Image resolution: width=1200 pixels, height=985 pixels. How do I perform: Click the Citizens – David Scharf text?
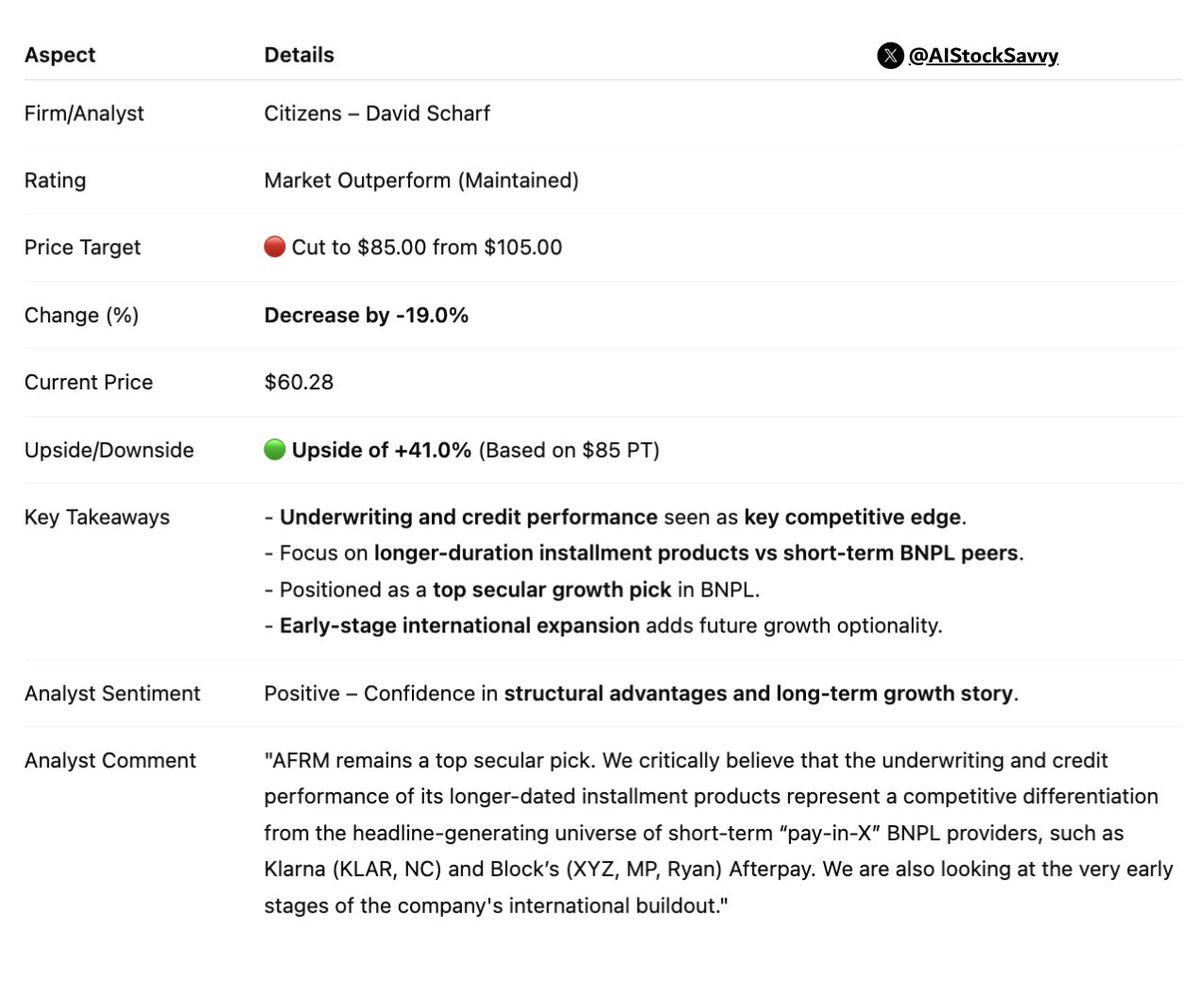(x=377, y=113)
